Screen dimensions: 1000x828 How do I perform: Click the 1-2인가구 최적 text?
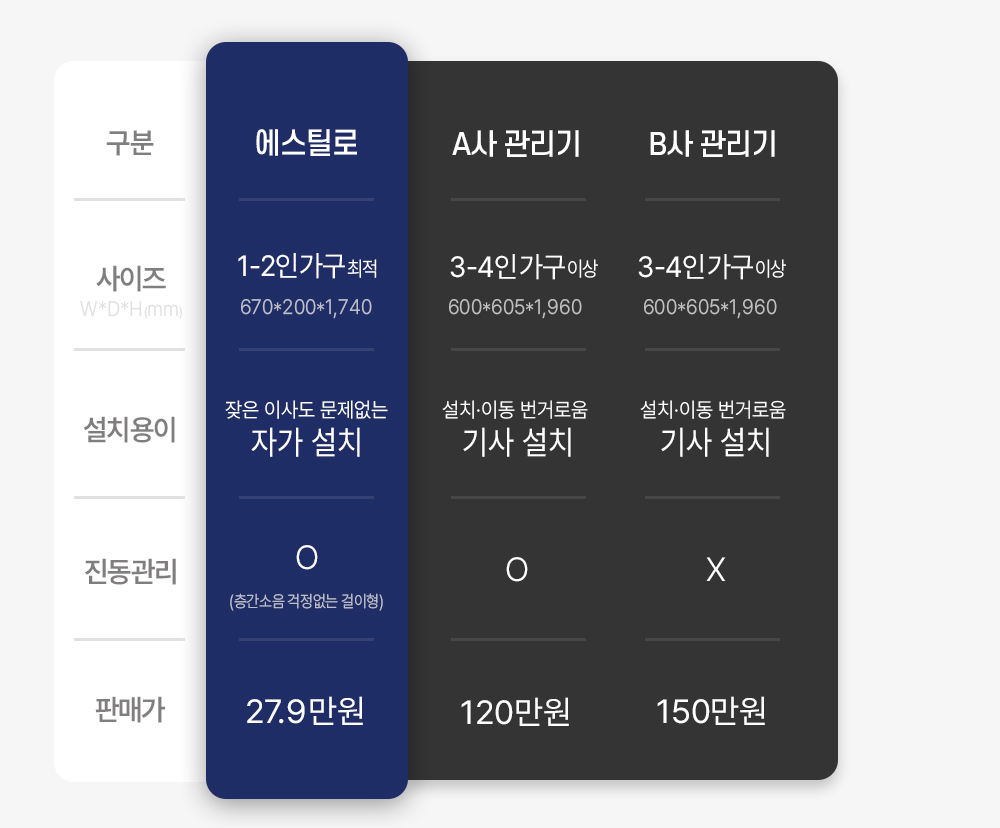click(306, 267)
